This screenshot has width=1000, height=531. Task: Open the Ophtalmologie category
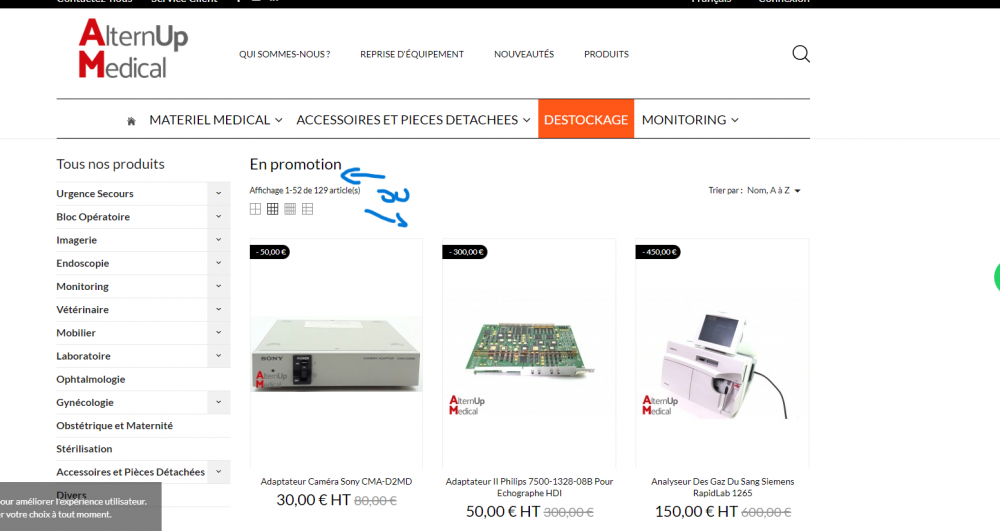91,379
